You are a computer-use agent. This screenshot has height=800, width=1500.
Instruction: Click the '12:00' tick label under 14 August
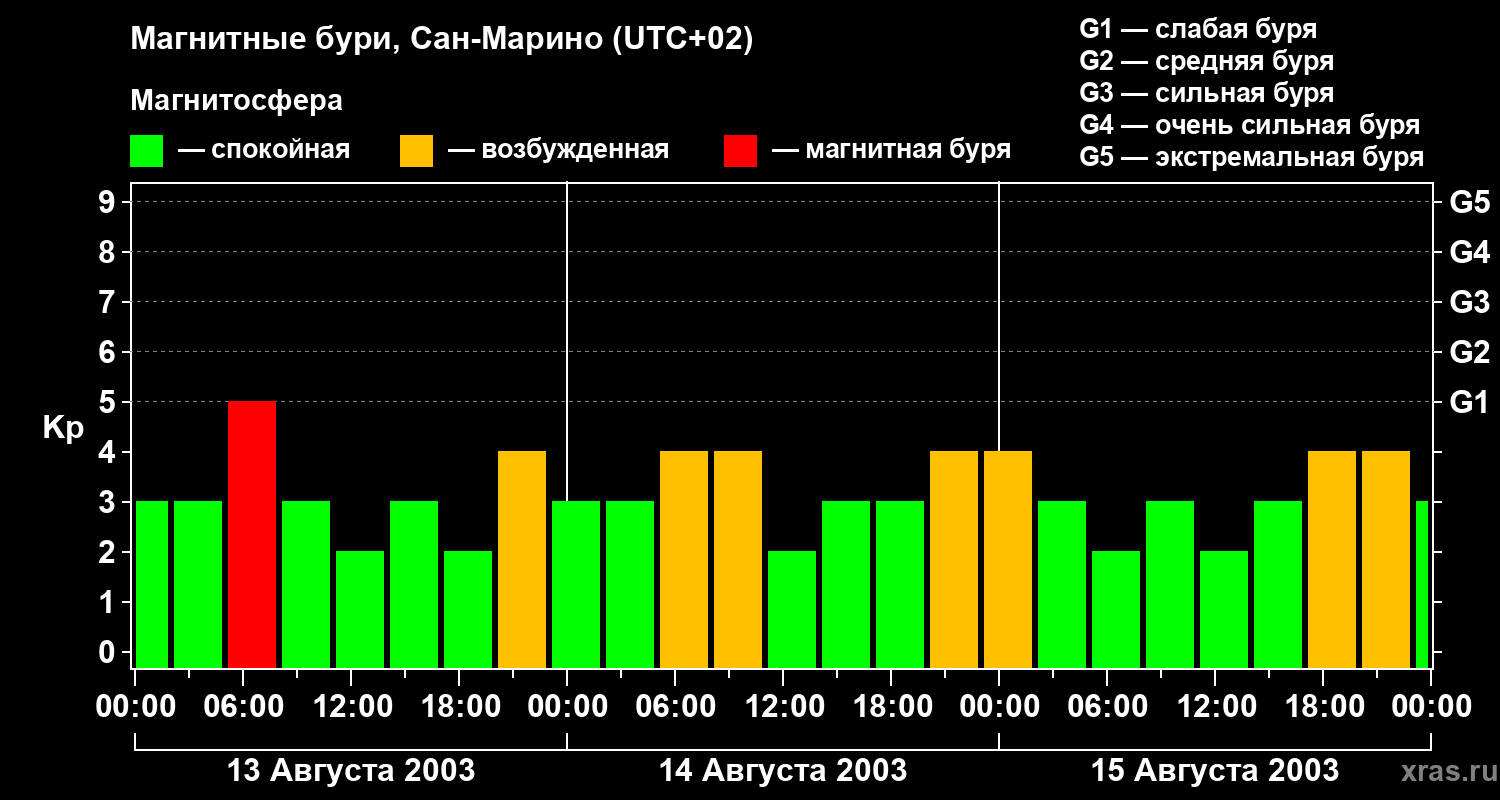783,707
